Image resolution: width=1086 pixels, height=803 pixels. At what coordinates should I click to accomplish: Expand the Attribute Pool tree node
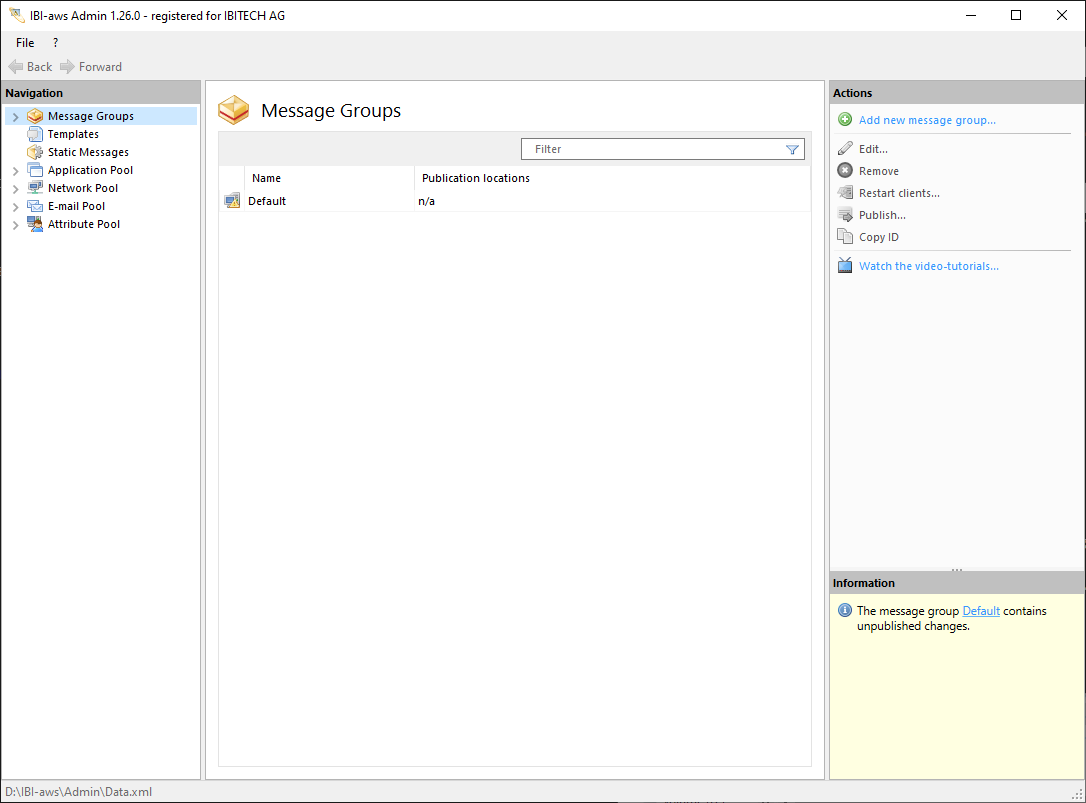pyautogui.click(x=15, y=225)
